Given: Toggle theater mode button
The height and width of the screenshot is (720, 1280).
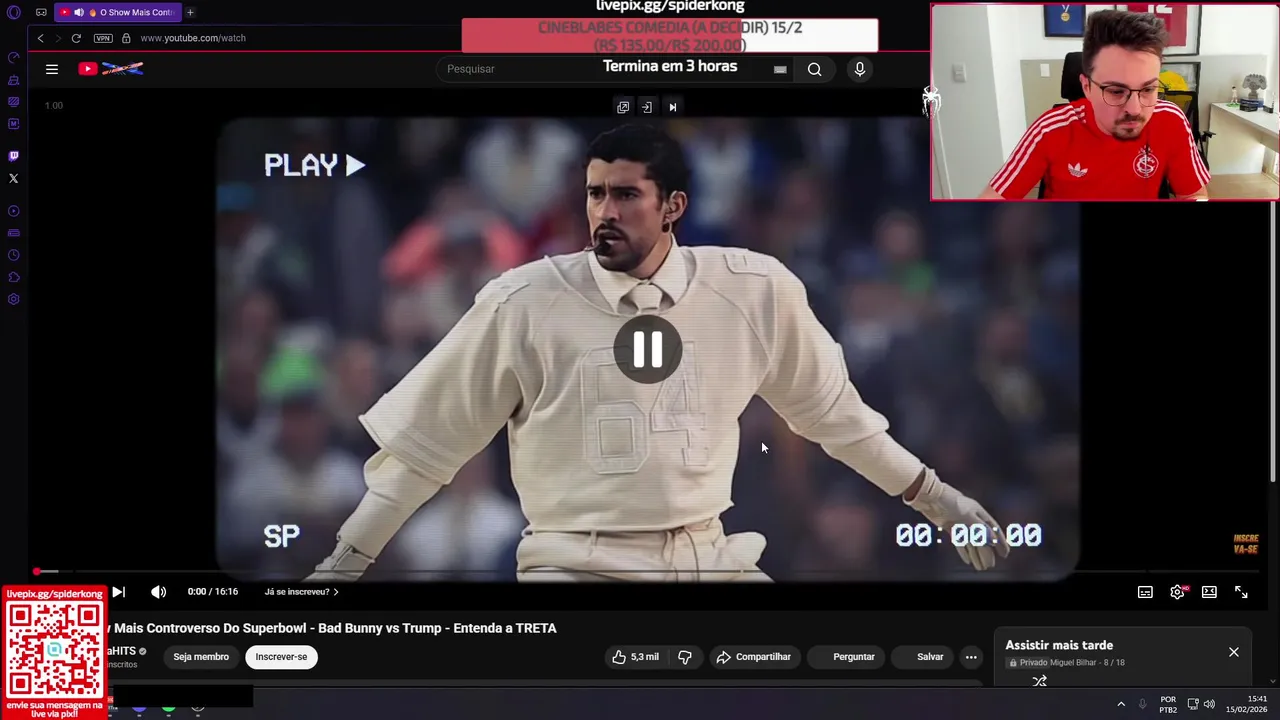Looking at the screenshot, I should [1209, 592].
